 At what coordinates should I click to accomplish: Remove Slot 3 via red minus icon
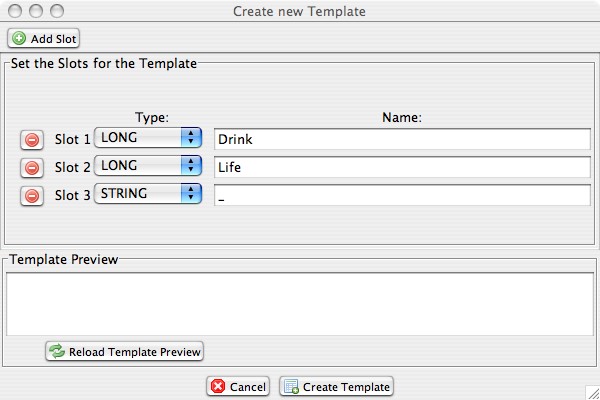[x=31, y=196]
